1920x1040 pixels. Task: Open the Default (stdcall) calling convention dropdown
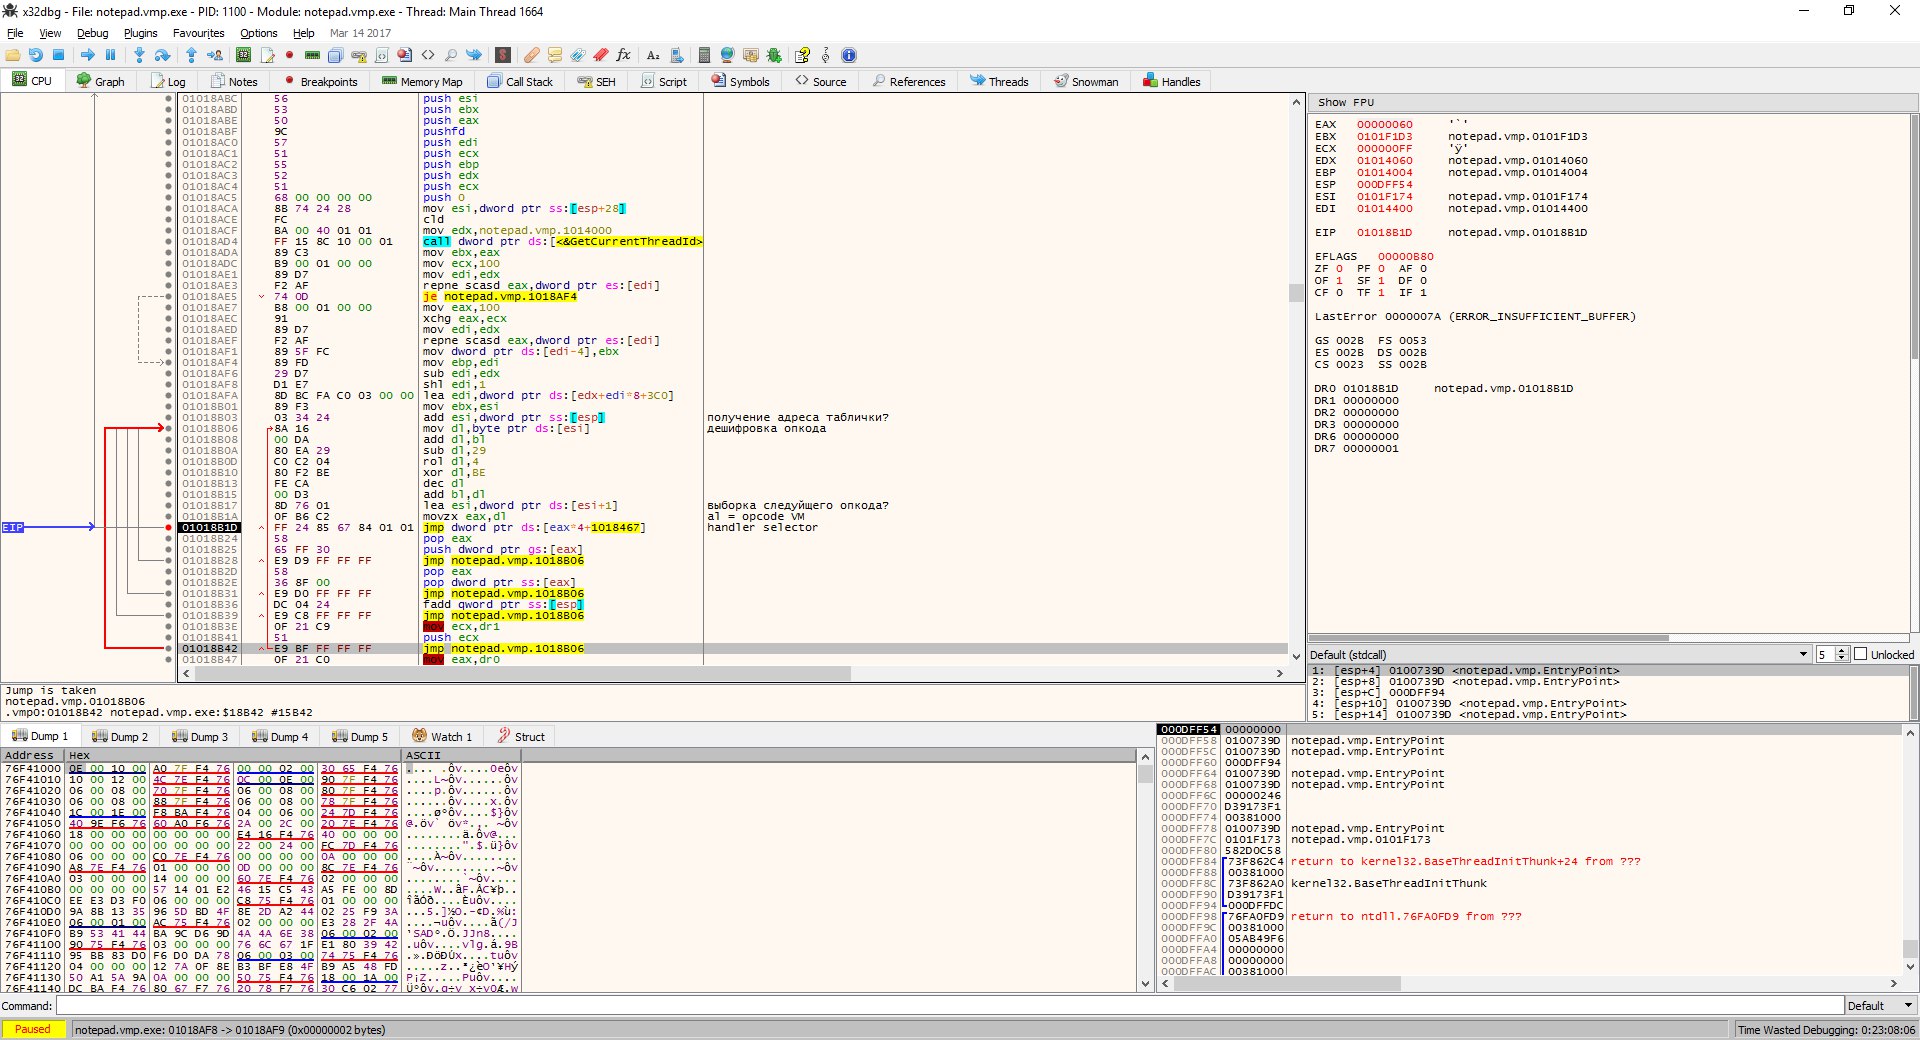pyautogui.click(x=1803, y=654)
